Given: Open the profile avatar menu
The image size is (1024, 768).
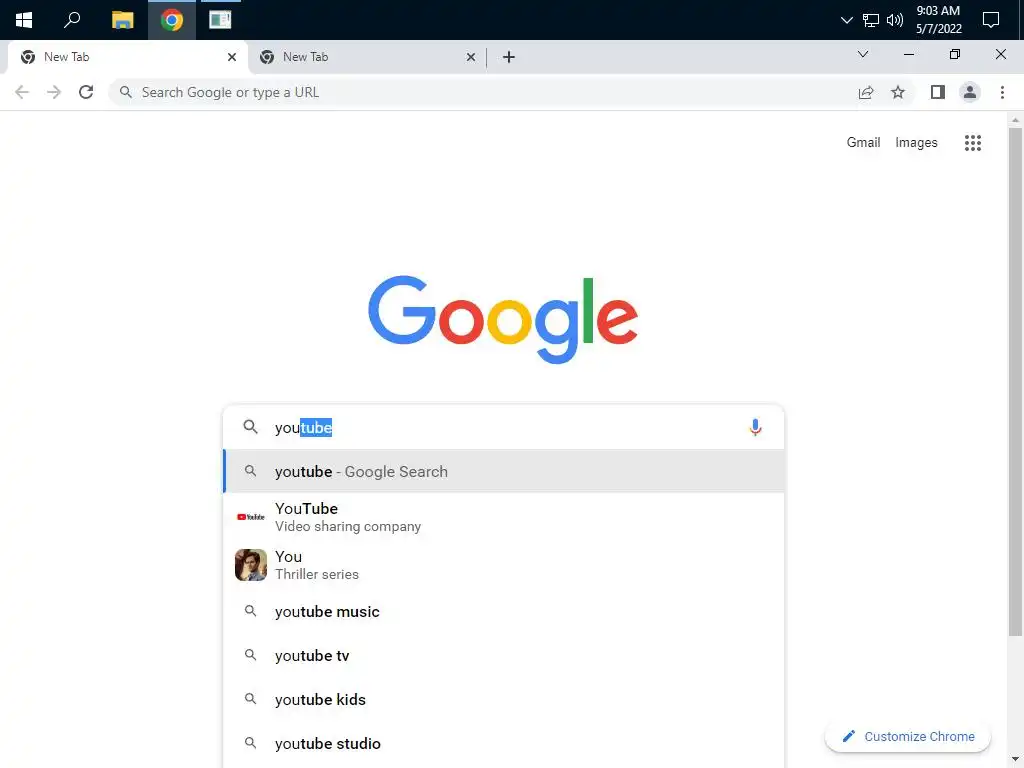Looking at the screenshot, I should [970, 92].
